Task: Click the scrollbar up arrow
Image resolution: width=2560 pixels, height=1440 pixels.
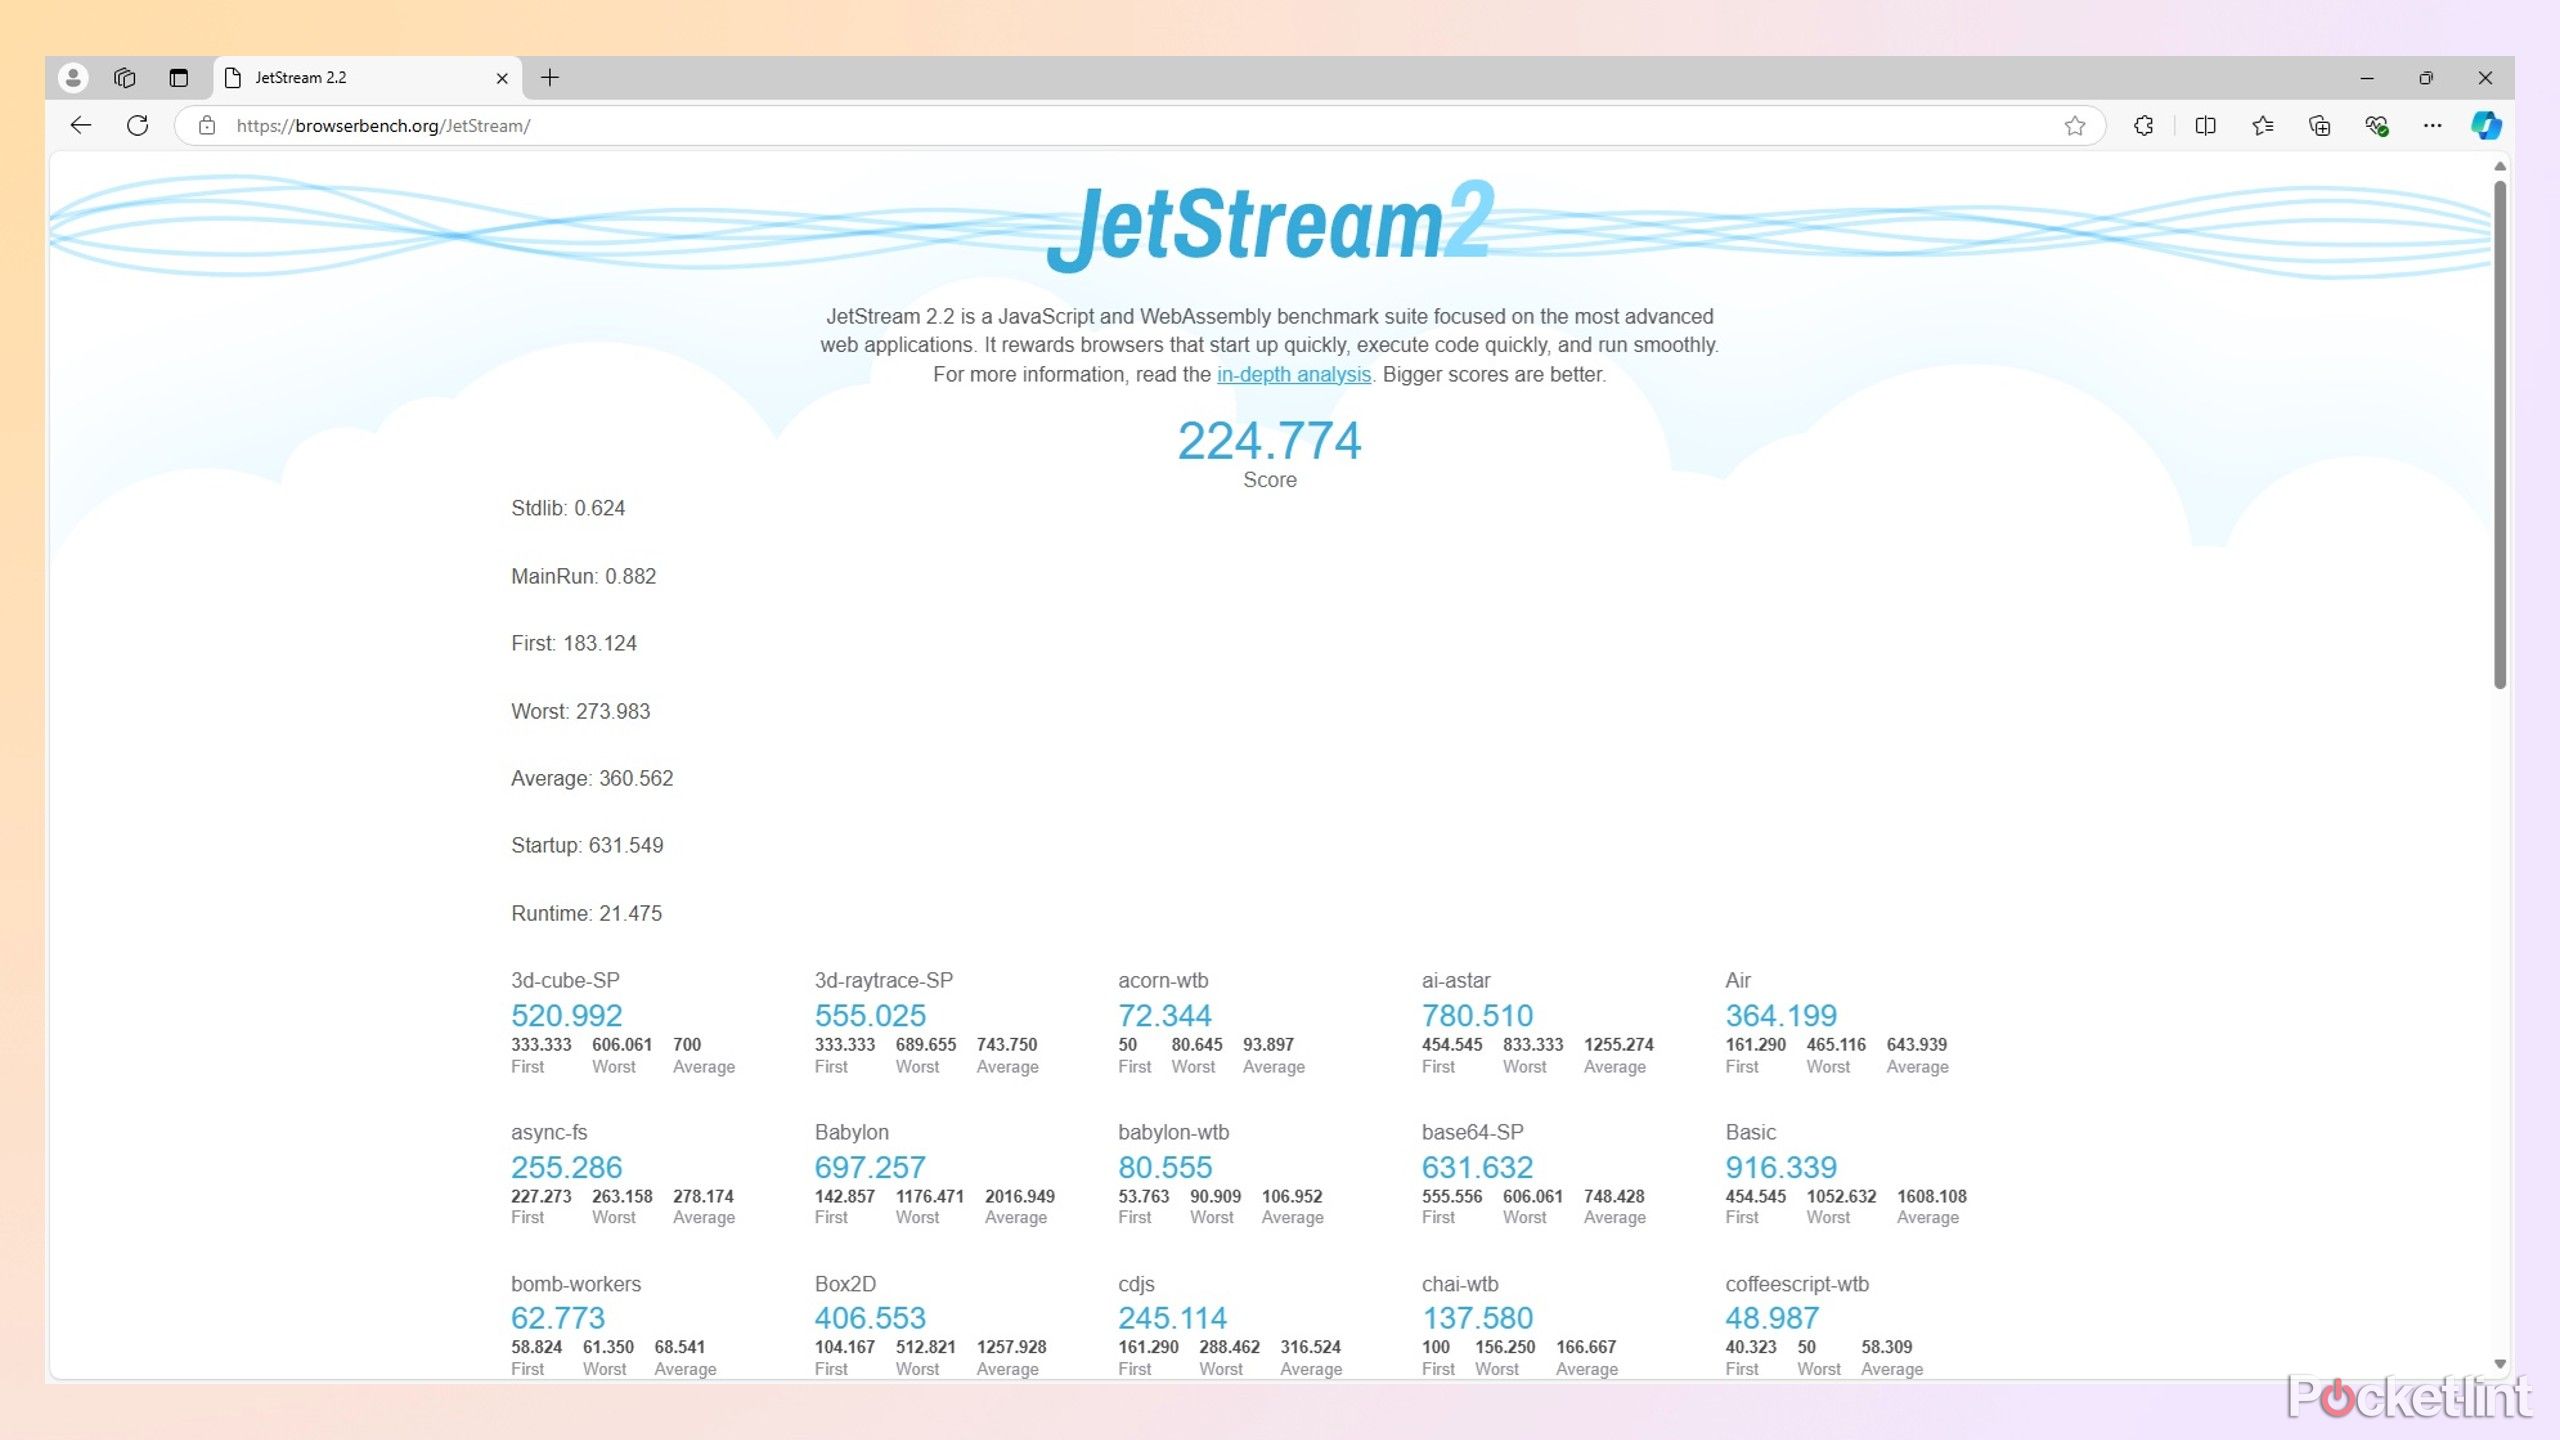Action: (2500, 166)
